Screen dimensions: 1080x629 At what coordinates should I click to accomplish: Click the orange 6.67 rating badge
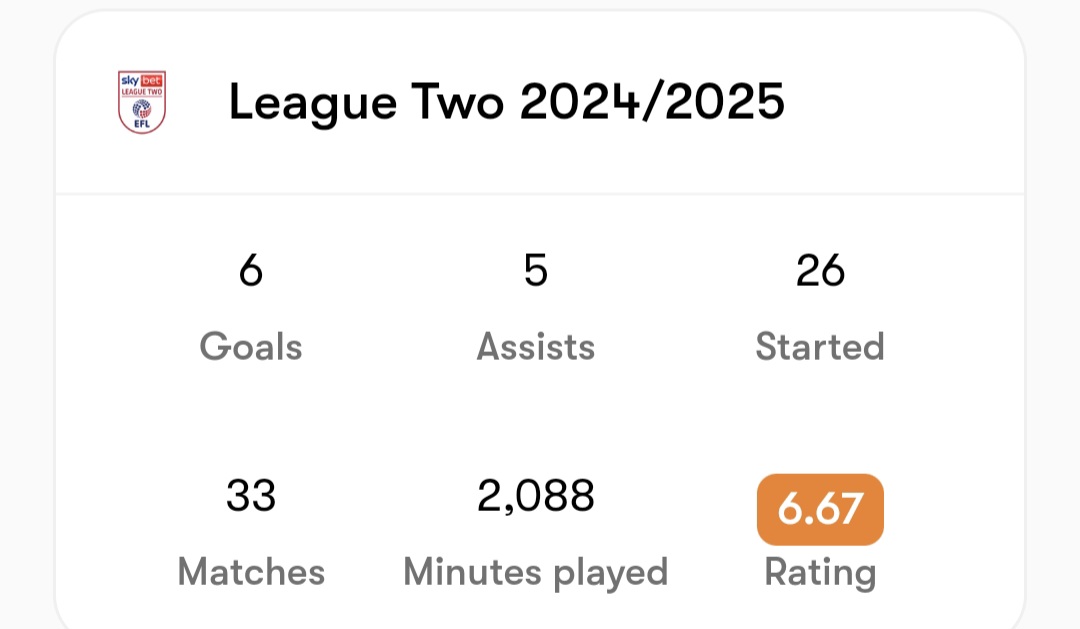coord(820,509)
